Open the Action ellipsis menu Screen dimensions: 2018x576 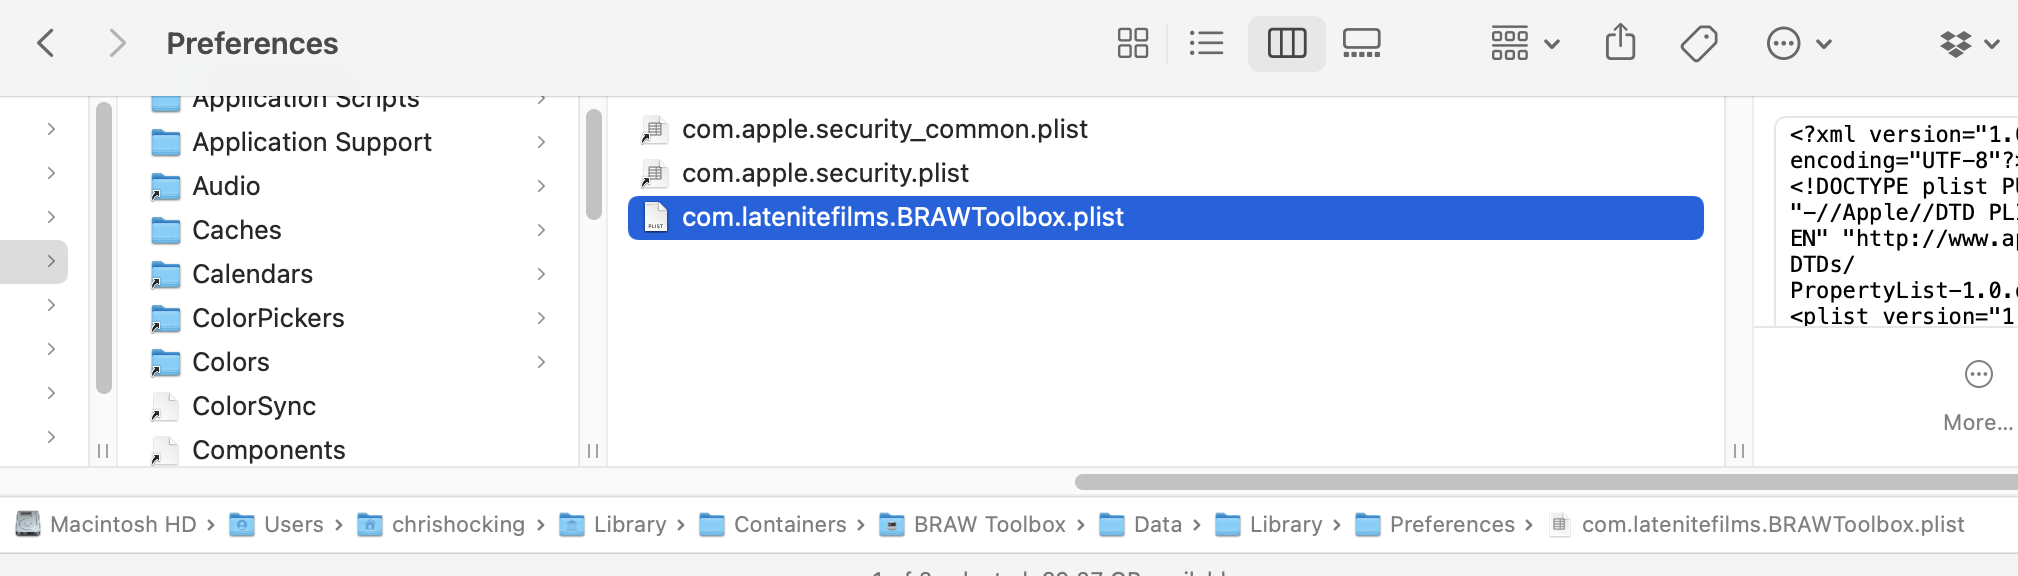[1797, 43]
